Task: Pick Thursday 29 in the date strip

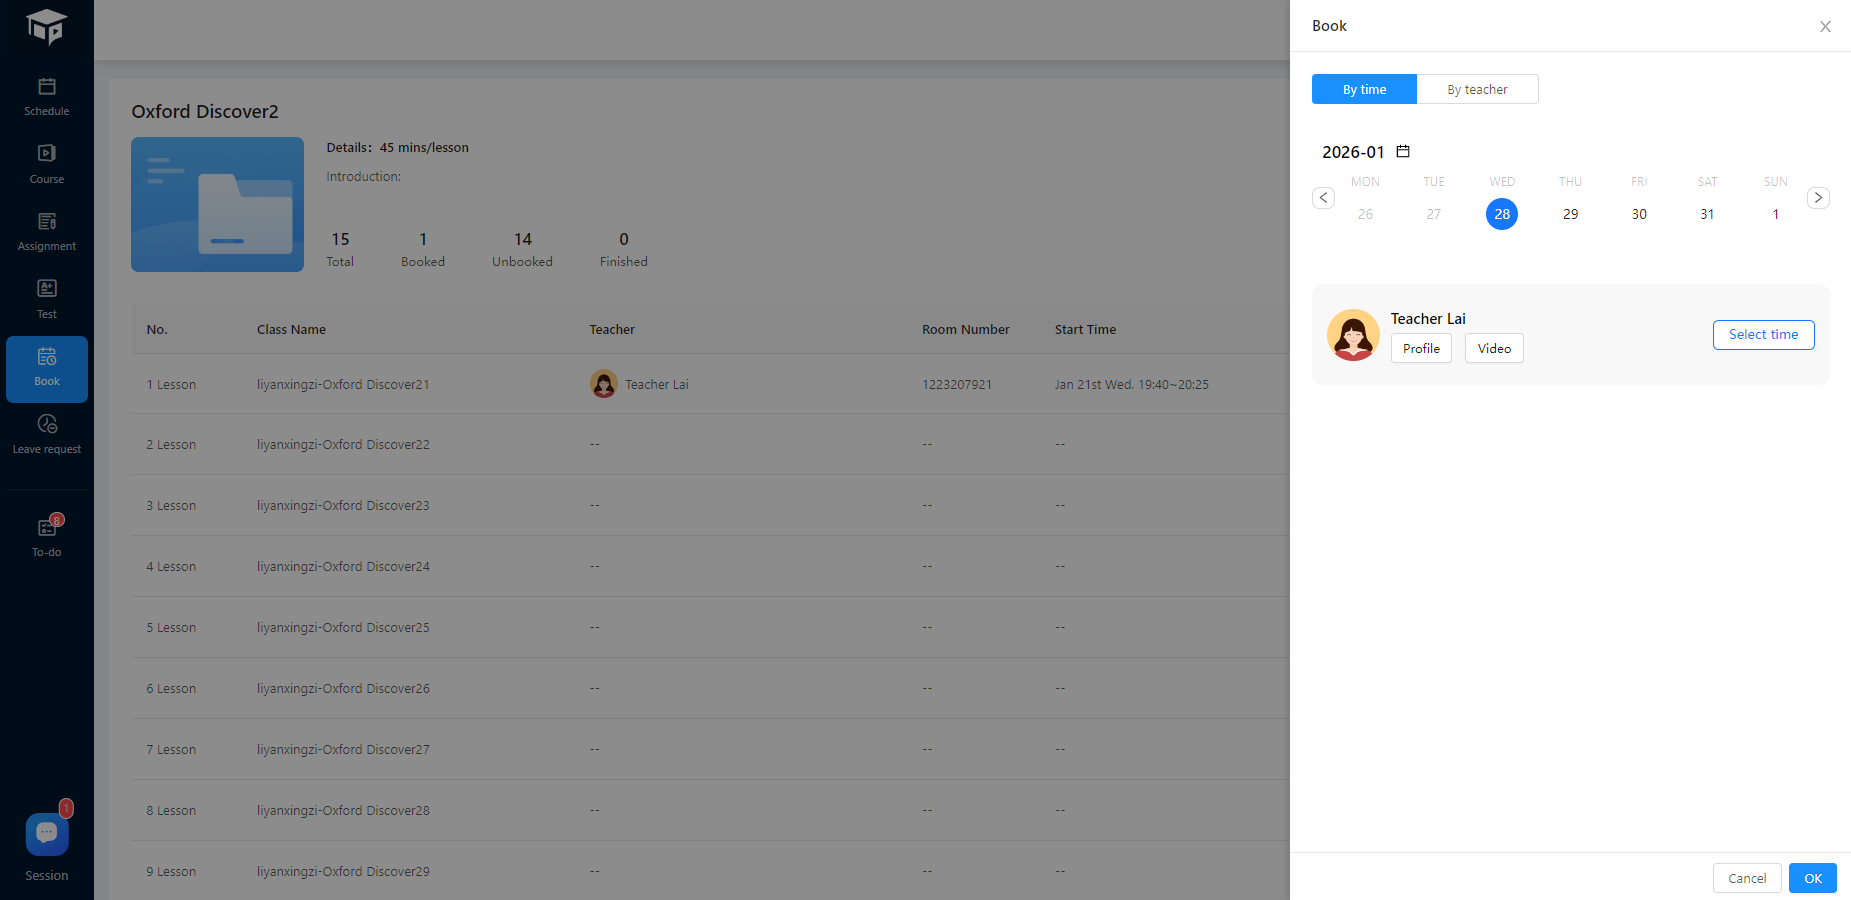Action: coord(1570,214)
